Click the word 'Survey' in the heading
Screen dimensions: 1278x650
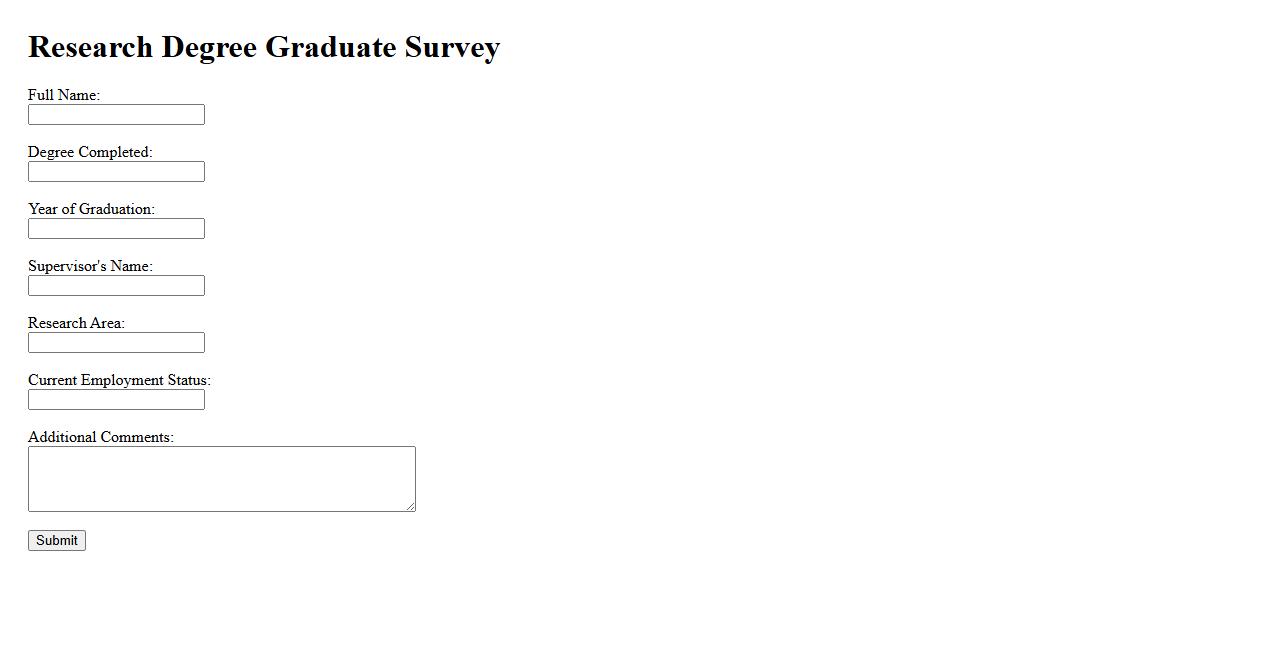coord(452,47)
